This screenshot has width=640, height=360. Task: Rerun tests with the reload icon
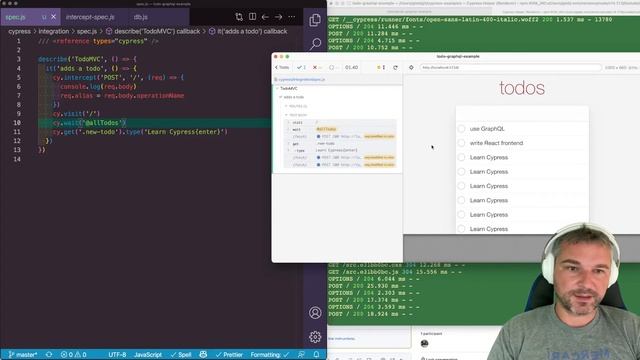point(395,67)
